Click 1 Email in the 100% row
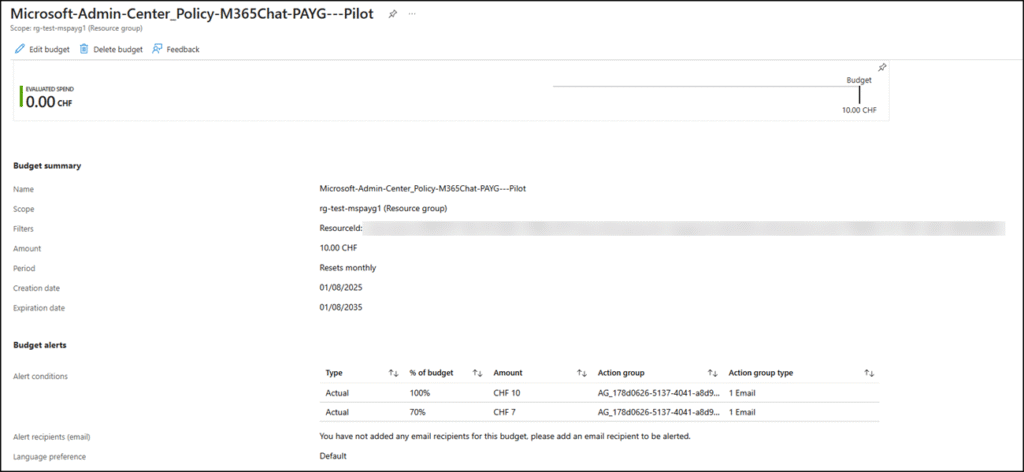Image resolution: width=1024 pixels, height=472 pixels. point(742,393)
